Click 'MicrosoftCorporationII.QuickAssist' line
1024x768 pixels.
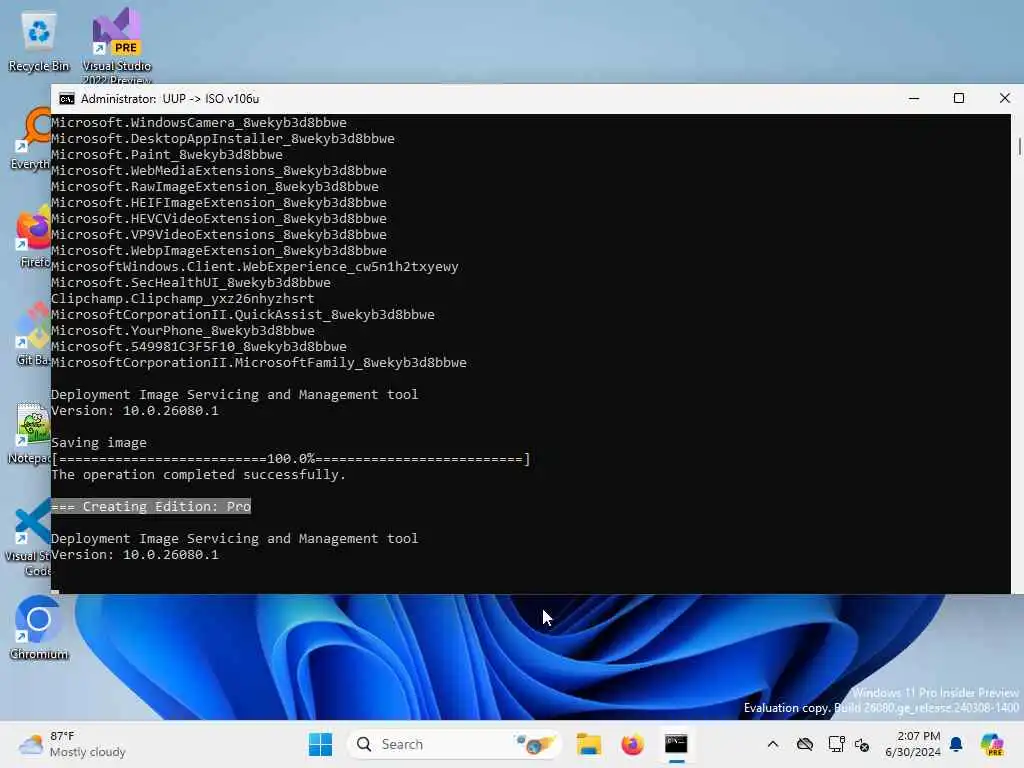[243, 314]
